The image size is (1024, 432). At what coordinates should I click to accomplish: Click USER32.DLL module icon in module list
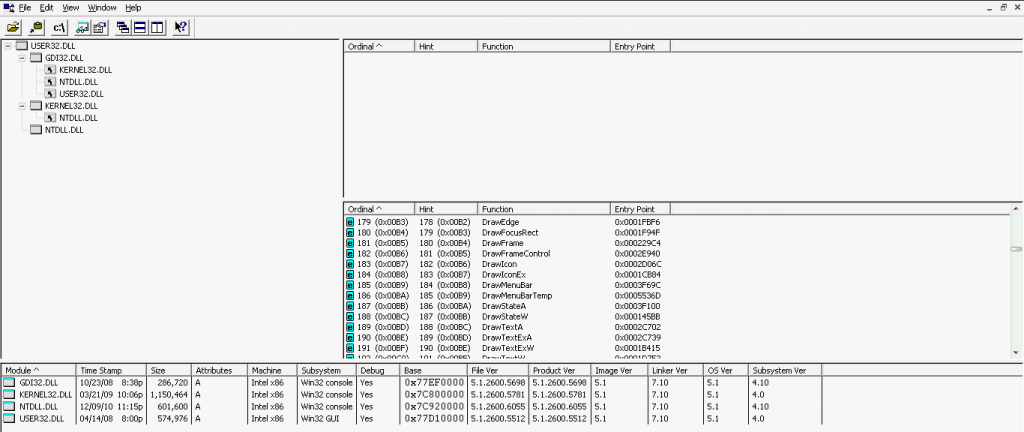click(9, 418)
